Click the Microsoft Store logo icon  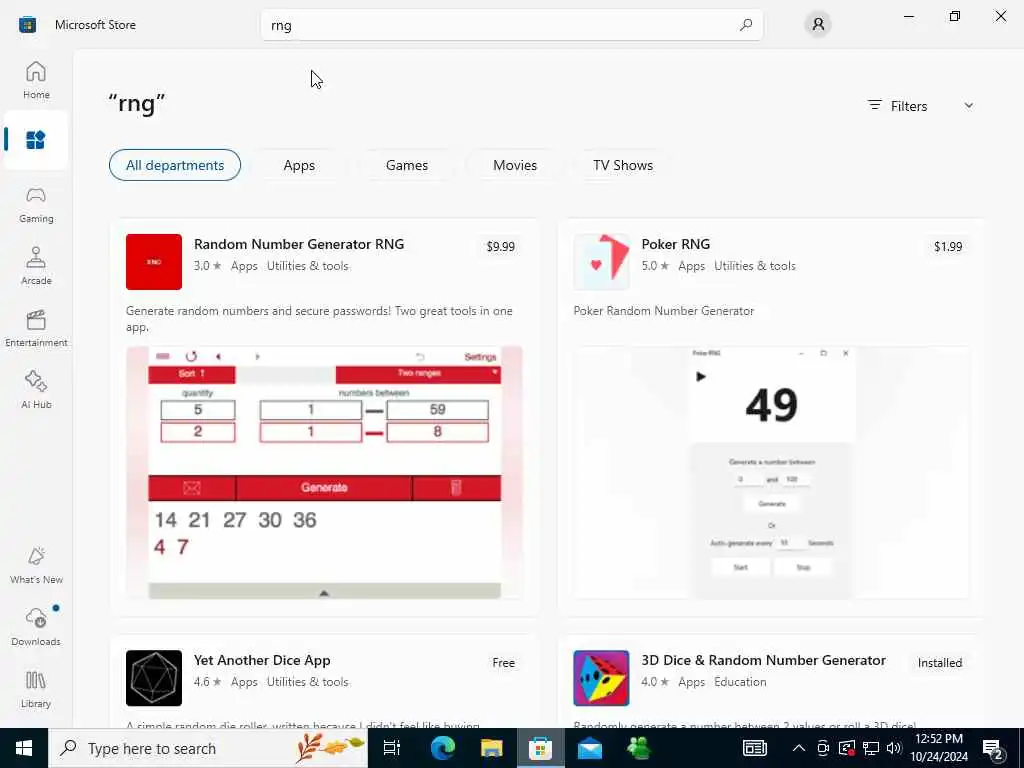[x=27, y=25]
